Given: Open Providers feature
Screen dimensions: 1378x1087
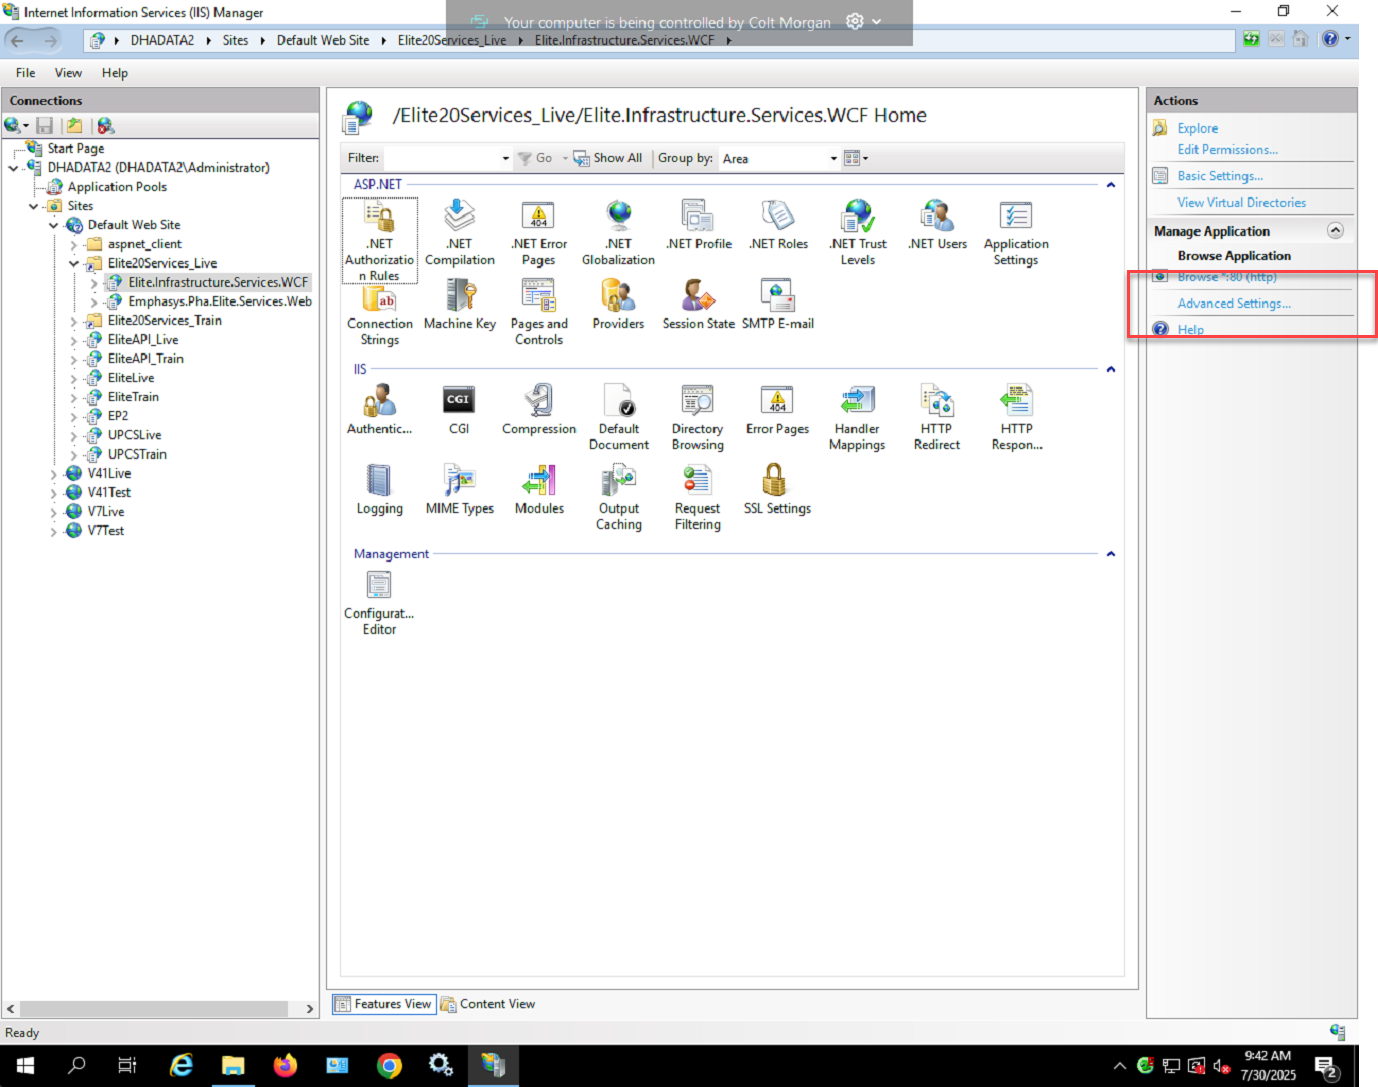Looking at the screenshot, I should [x=618, y=304].
